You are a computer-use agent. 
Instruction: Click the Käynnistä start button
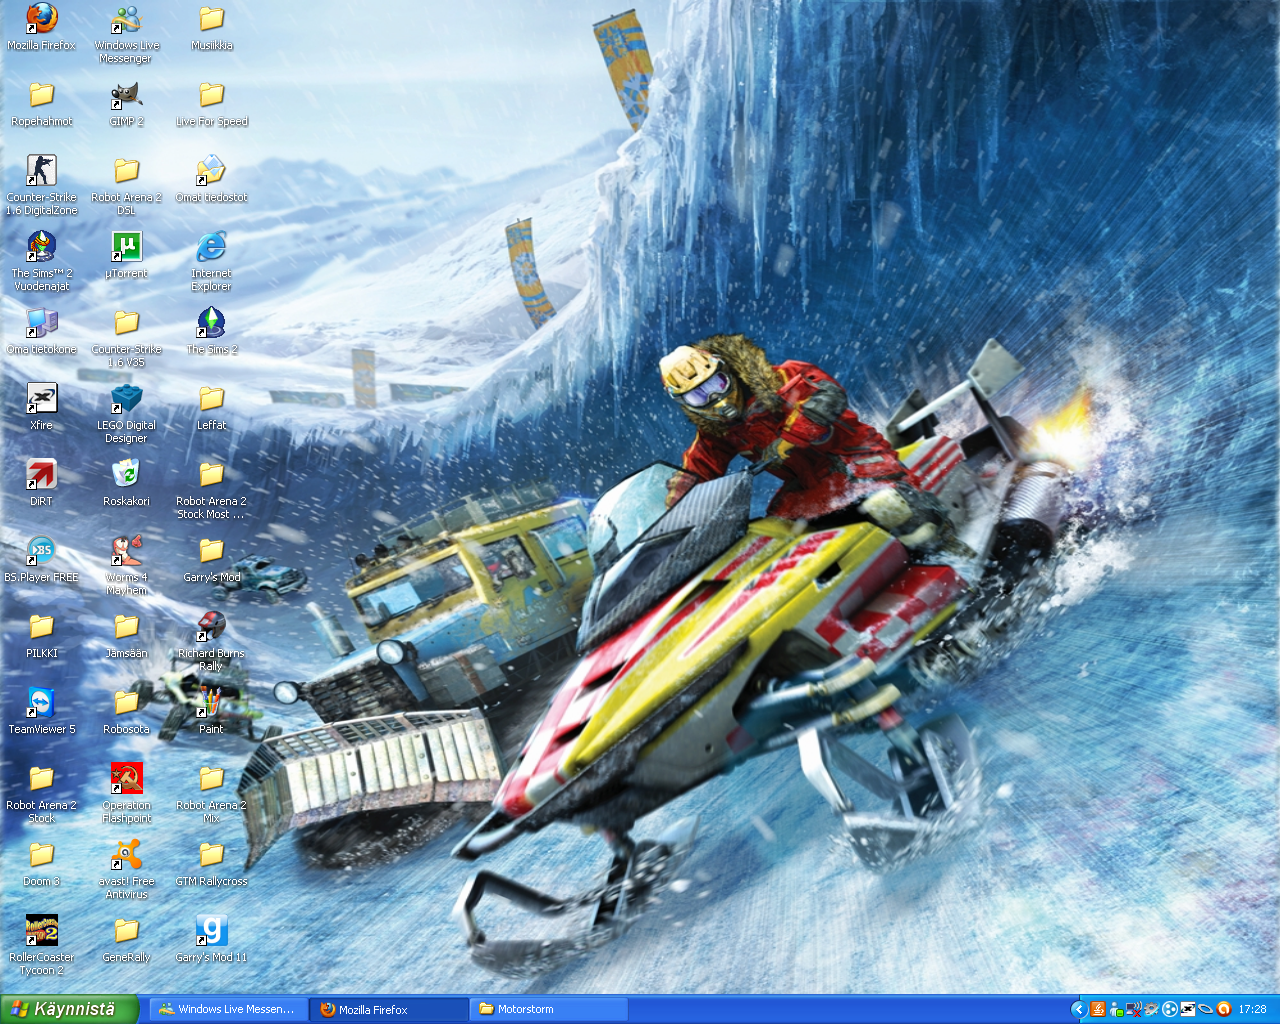(x=68, y=1009)
